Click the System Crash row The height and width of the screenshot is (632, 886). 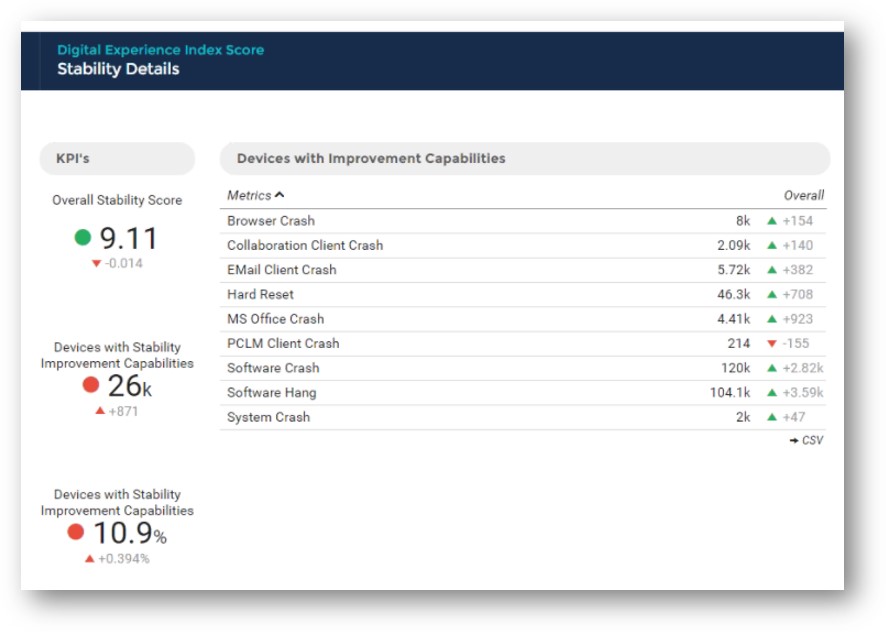(x=268, y=417)
